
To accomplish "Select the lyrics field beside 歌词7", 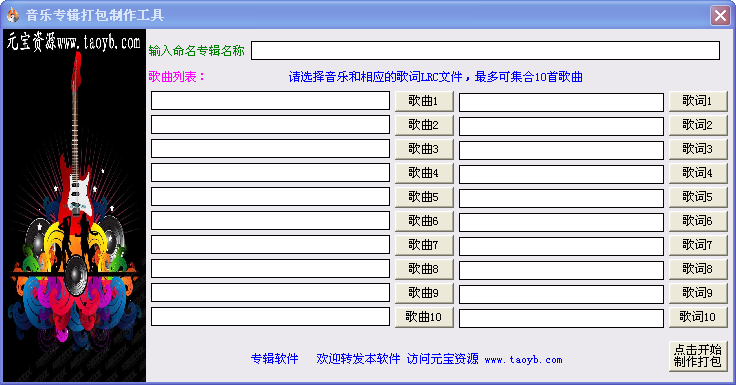I will click(x=561, y=246).
